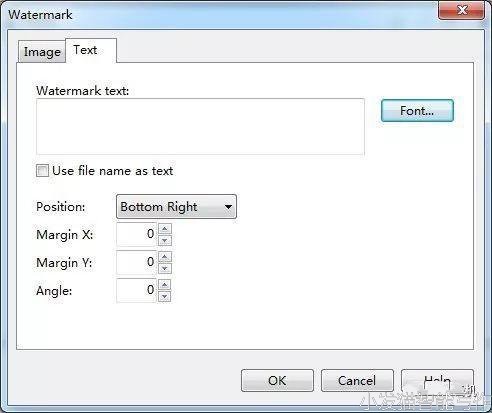Click the Margin X value field
Image resolution: width=492 pixels, height=413 pixels.
(136, 234)
